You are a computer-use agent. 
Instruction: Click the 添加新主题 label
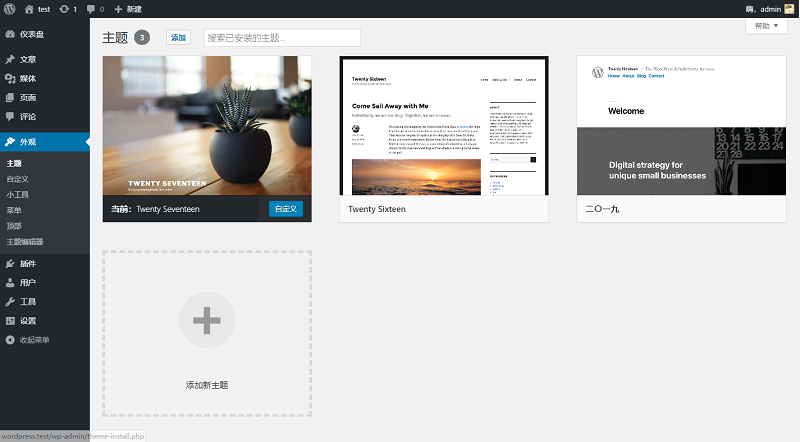[207, 385]
